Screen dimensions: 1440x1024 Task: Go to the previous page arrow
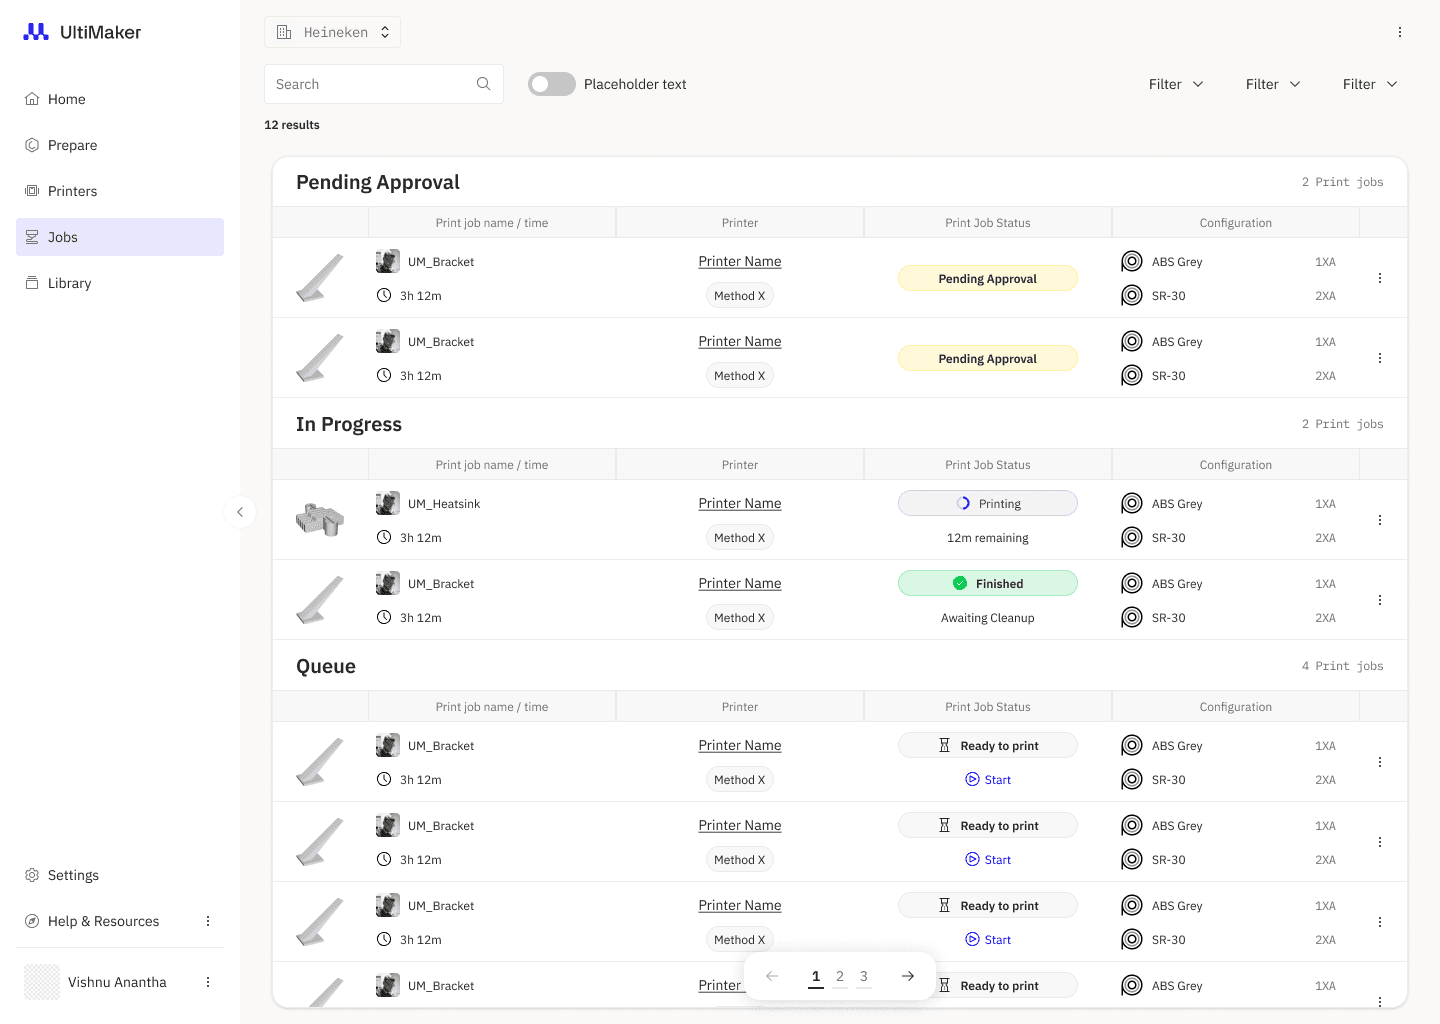point(772,976)
